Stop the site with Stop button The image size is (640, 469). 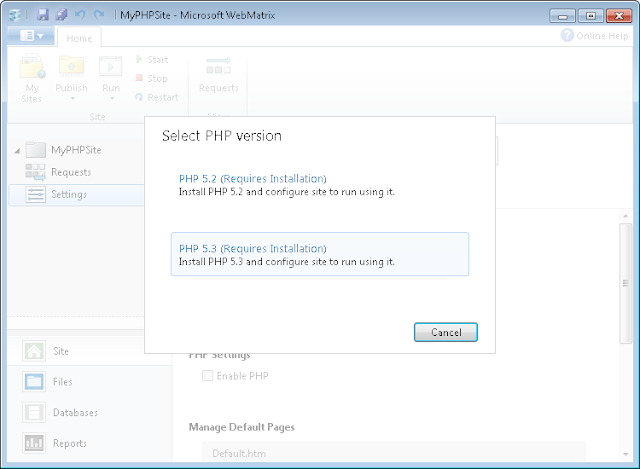152,78
